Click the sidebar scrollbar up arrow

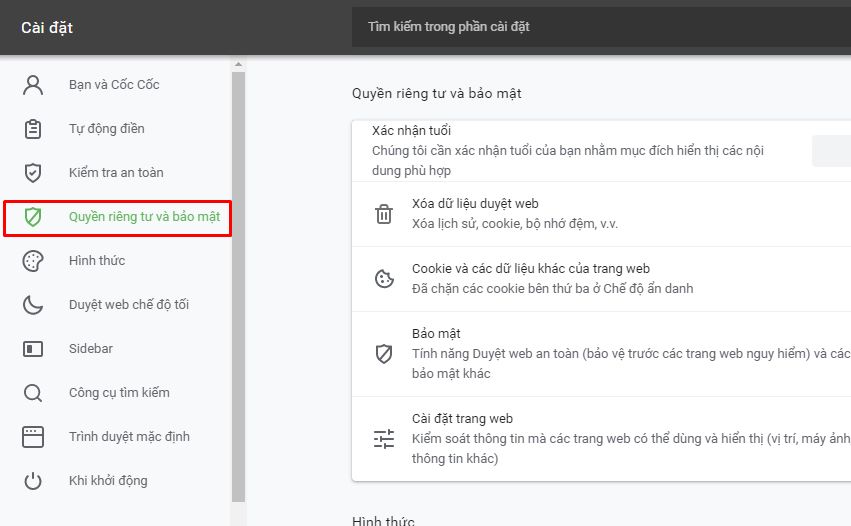[238, 64]
